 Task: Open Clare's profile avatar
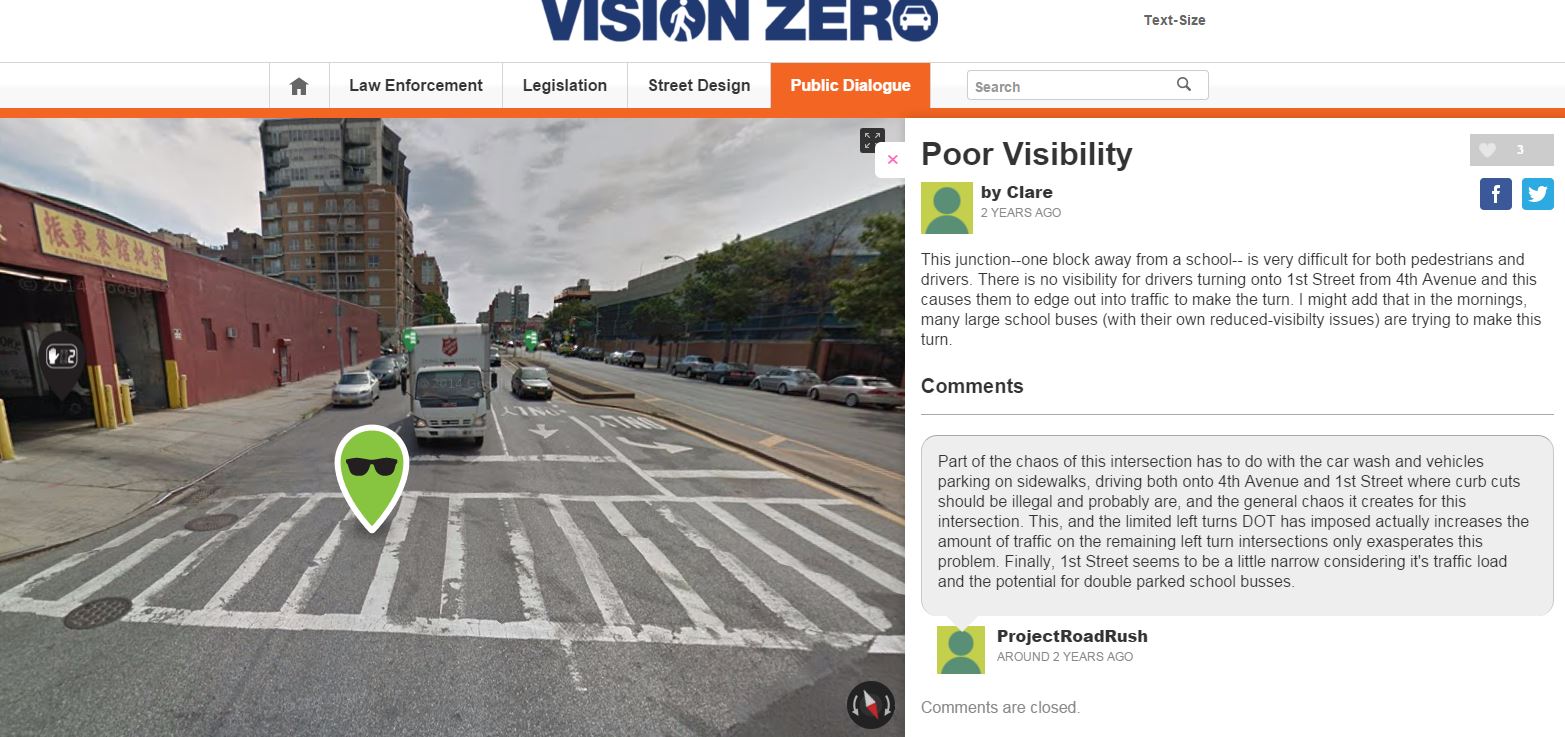[946, 208]
